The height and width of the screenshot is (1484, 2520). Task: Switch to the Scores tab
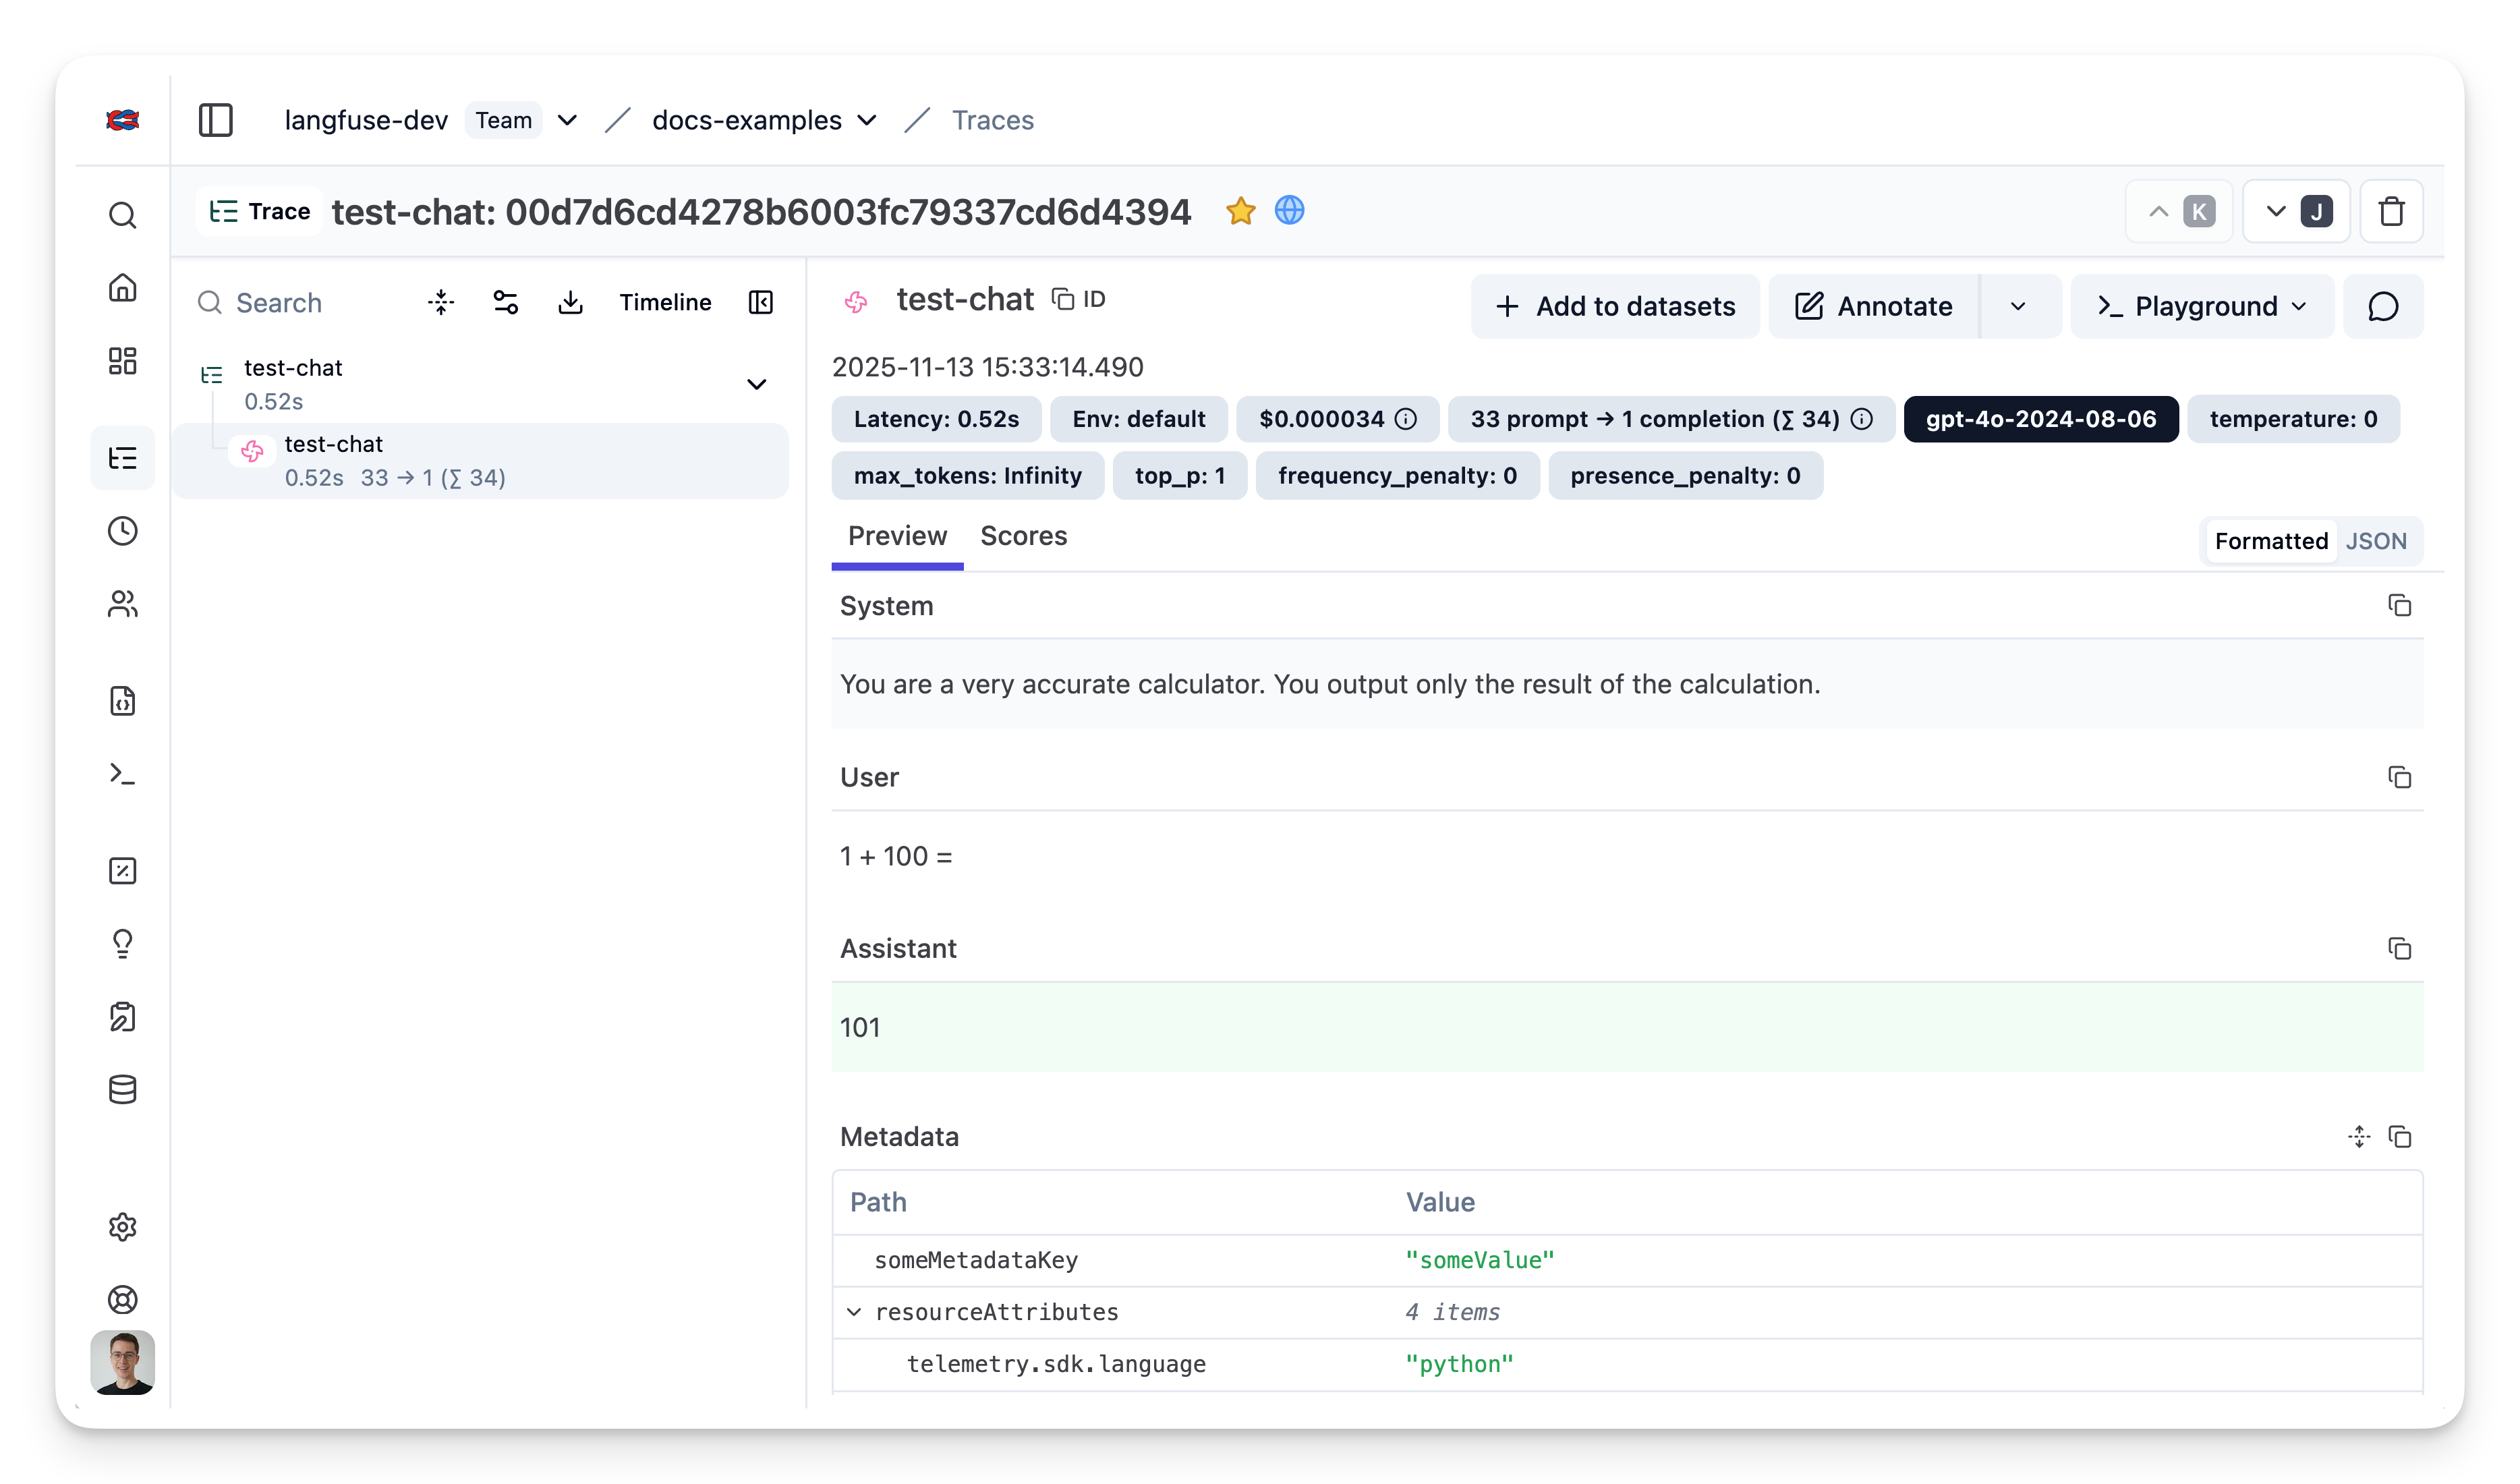pos(1023,536)
